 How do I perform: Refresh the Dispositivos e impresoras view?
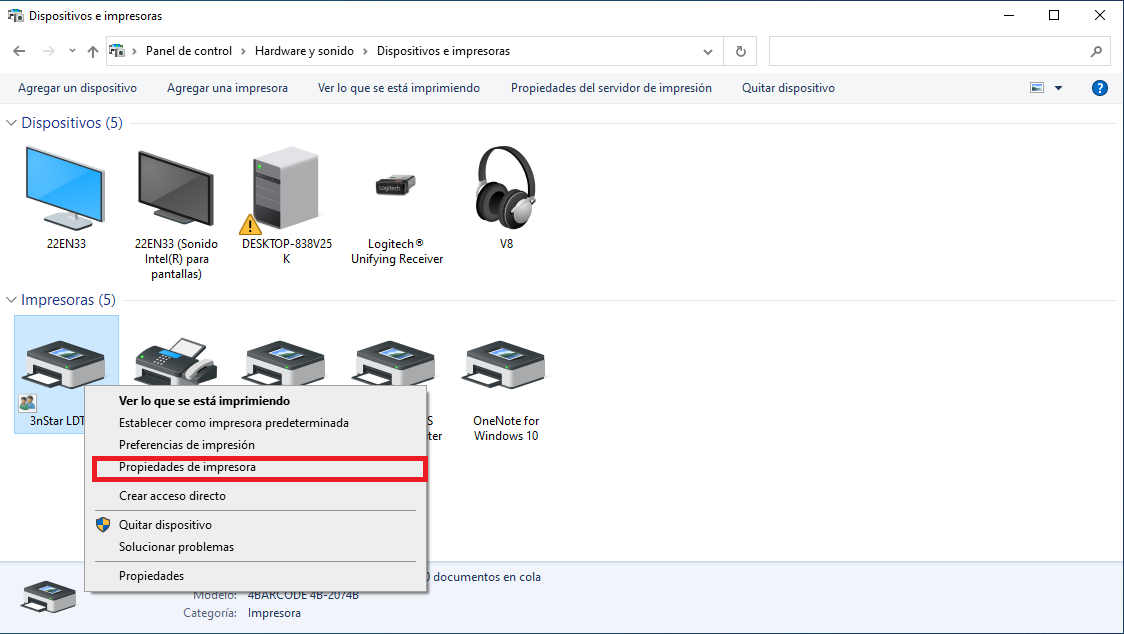click(x=740, y=51)
